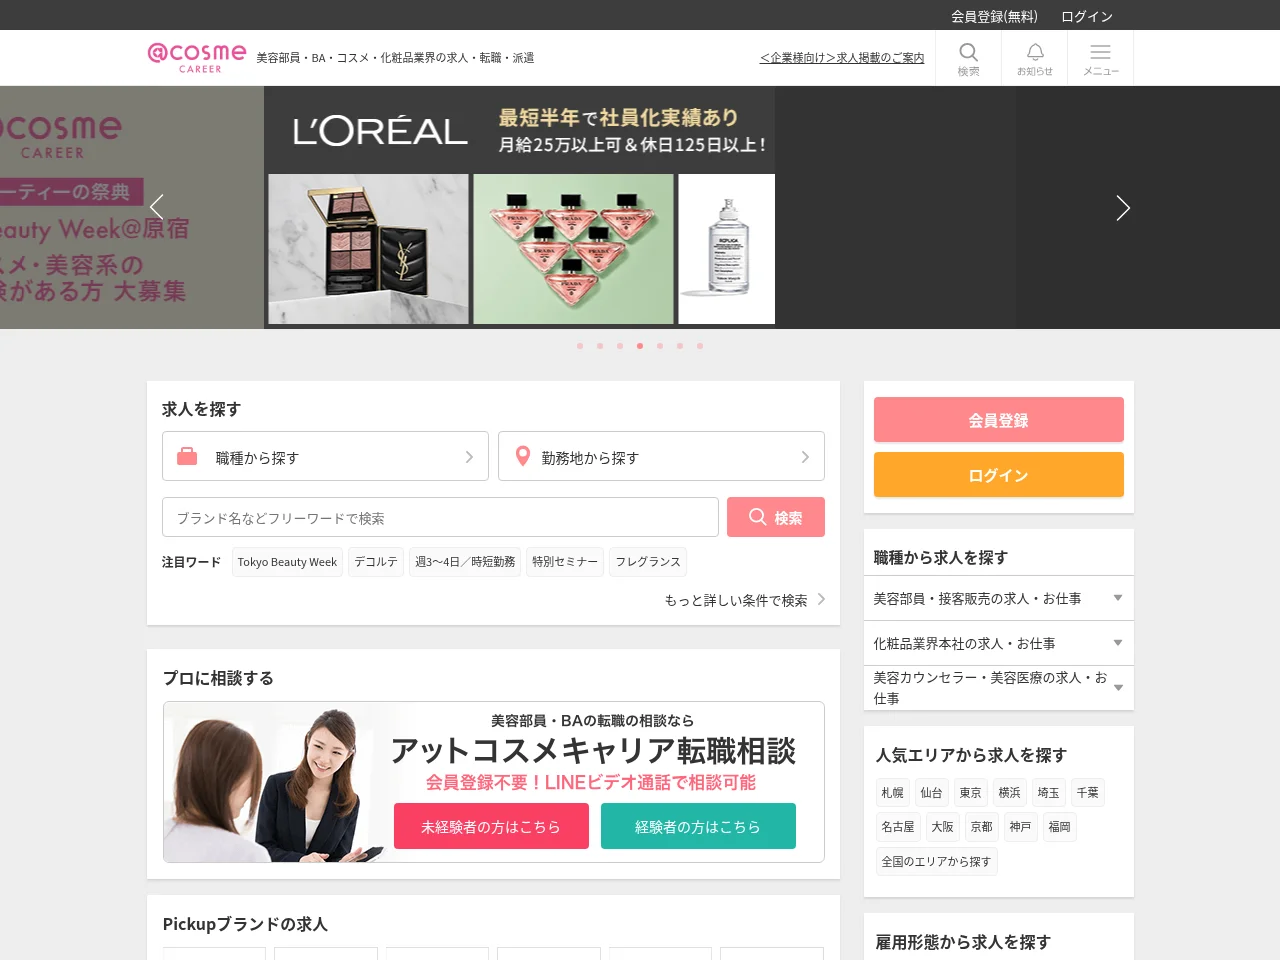Open ログイン in top bar
The width and height of the screenshot is (1280, 960).
(1087, 16)
